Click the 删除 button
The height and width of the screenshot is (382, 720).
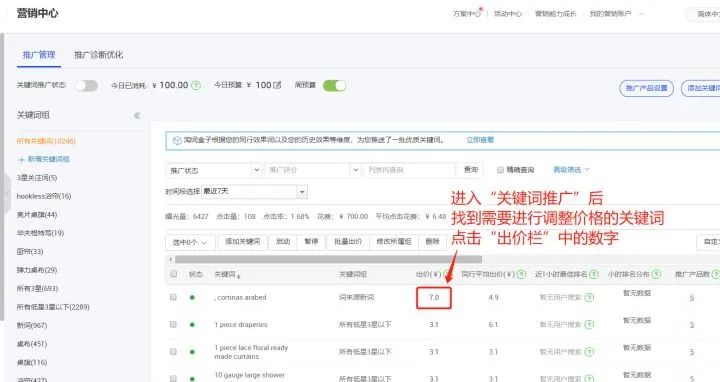[433, 242]
